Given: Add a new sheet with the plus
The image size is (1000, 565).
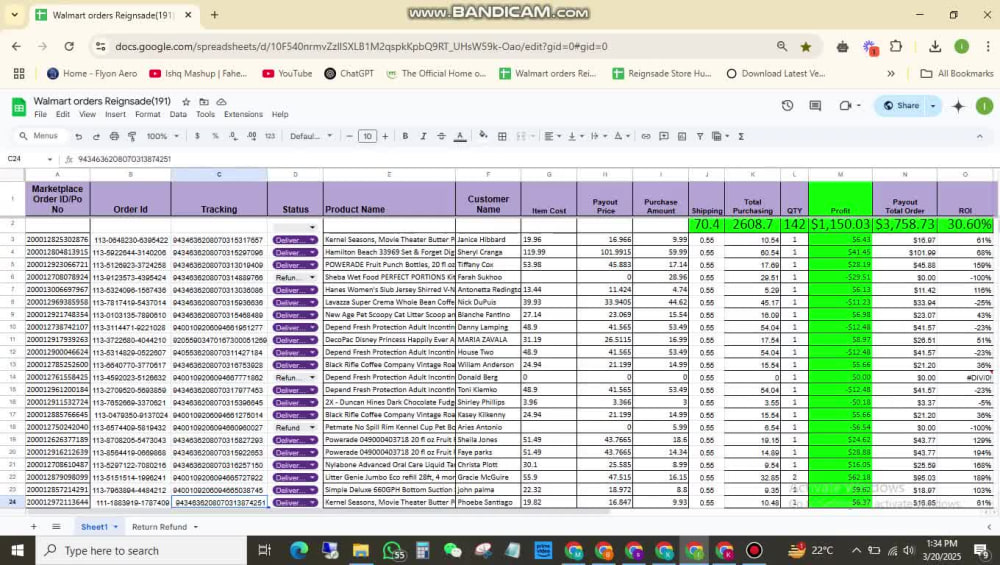Looking at the screenshot, I should point(33,527).
